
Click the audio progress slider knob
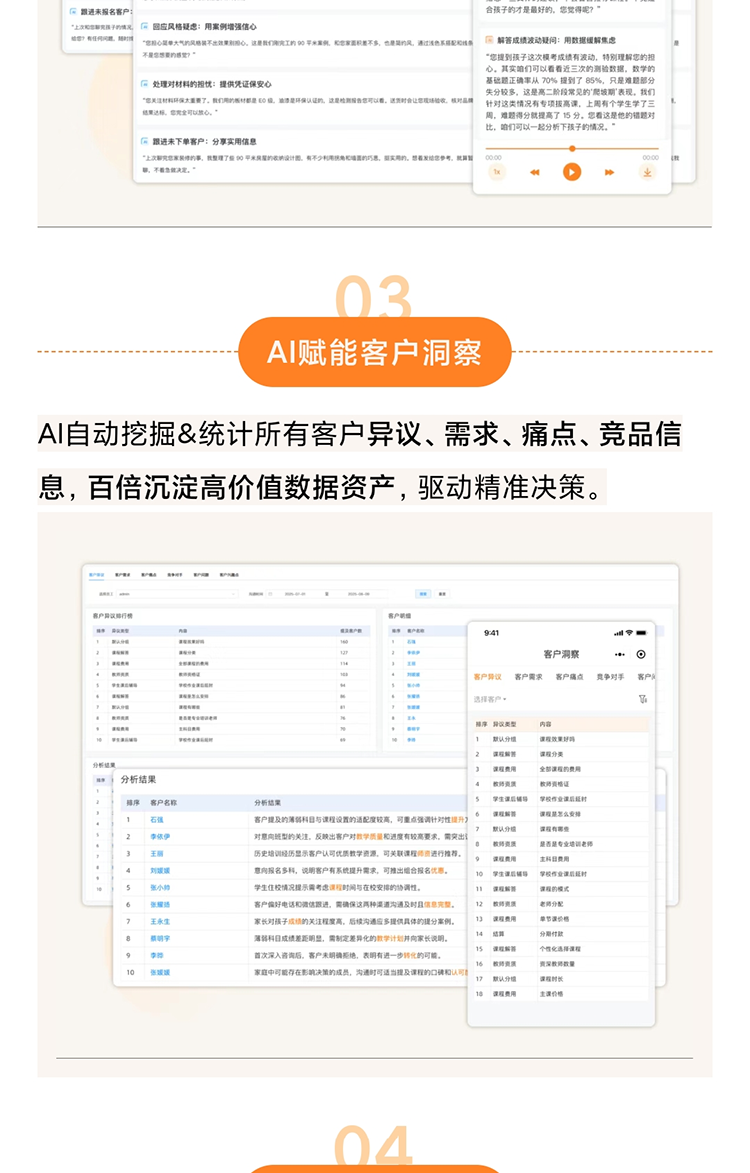[x=572, y=149]
